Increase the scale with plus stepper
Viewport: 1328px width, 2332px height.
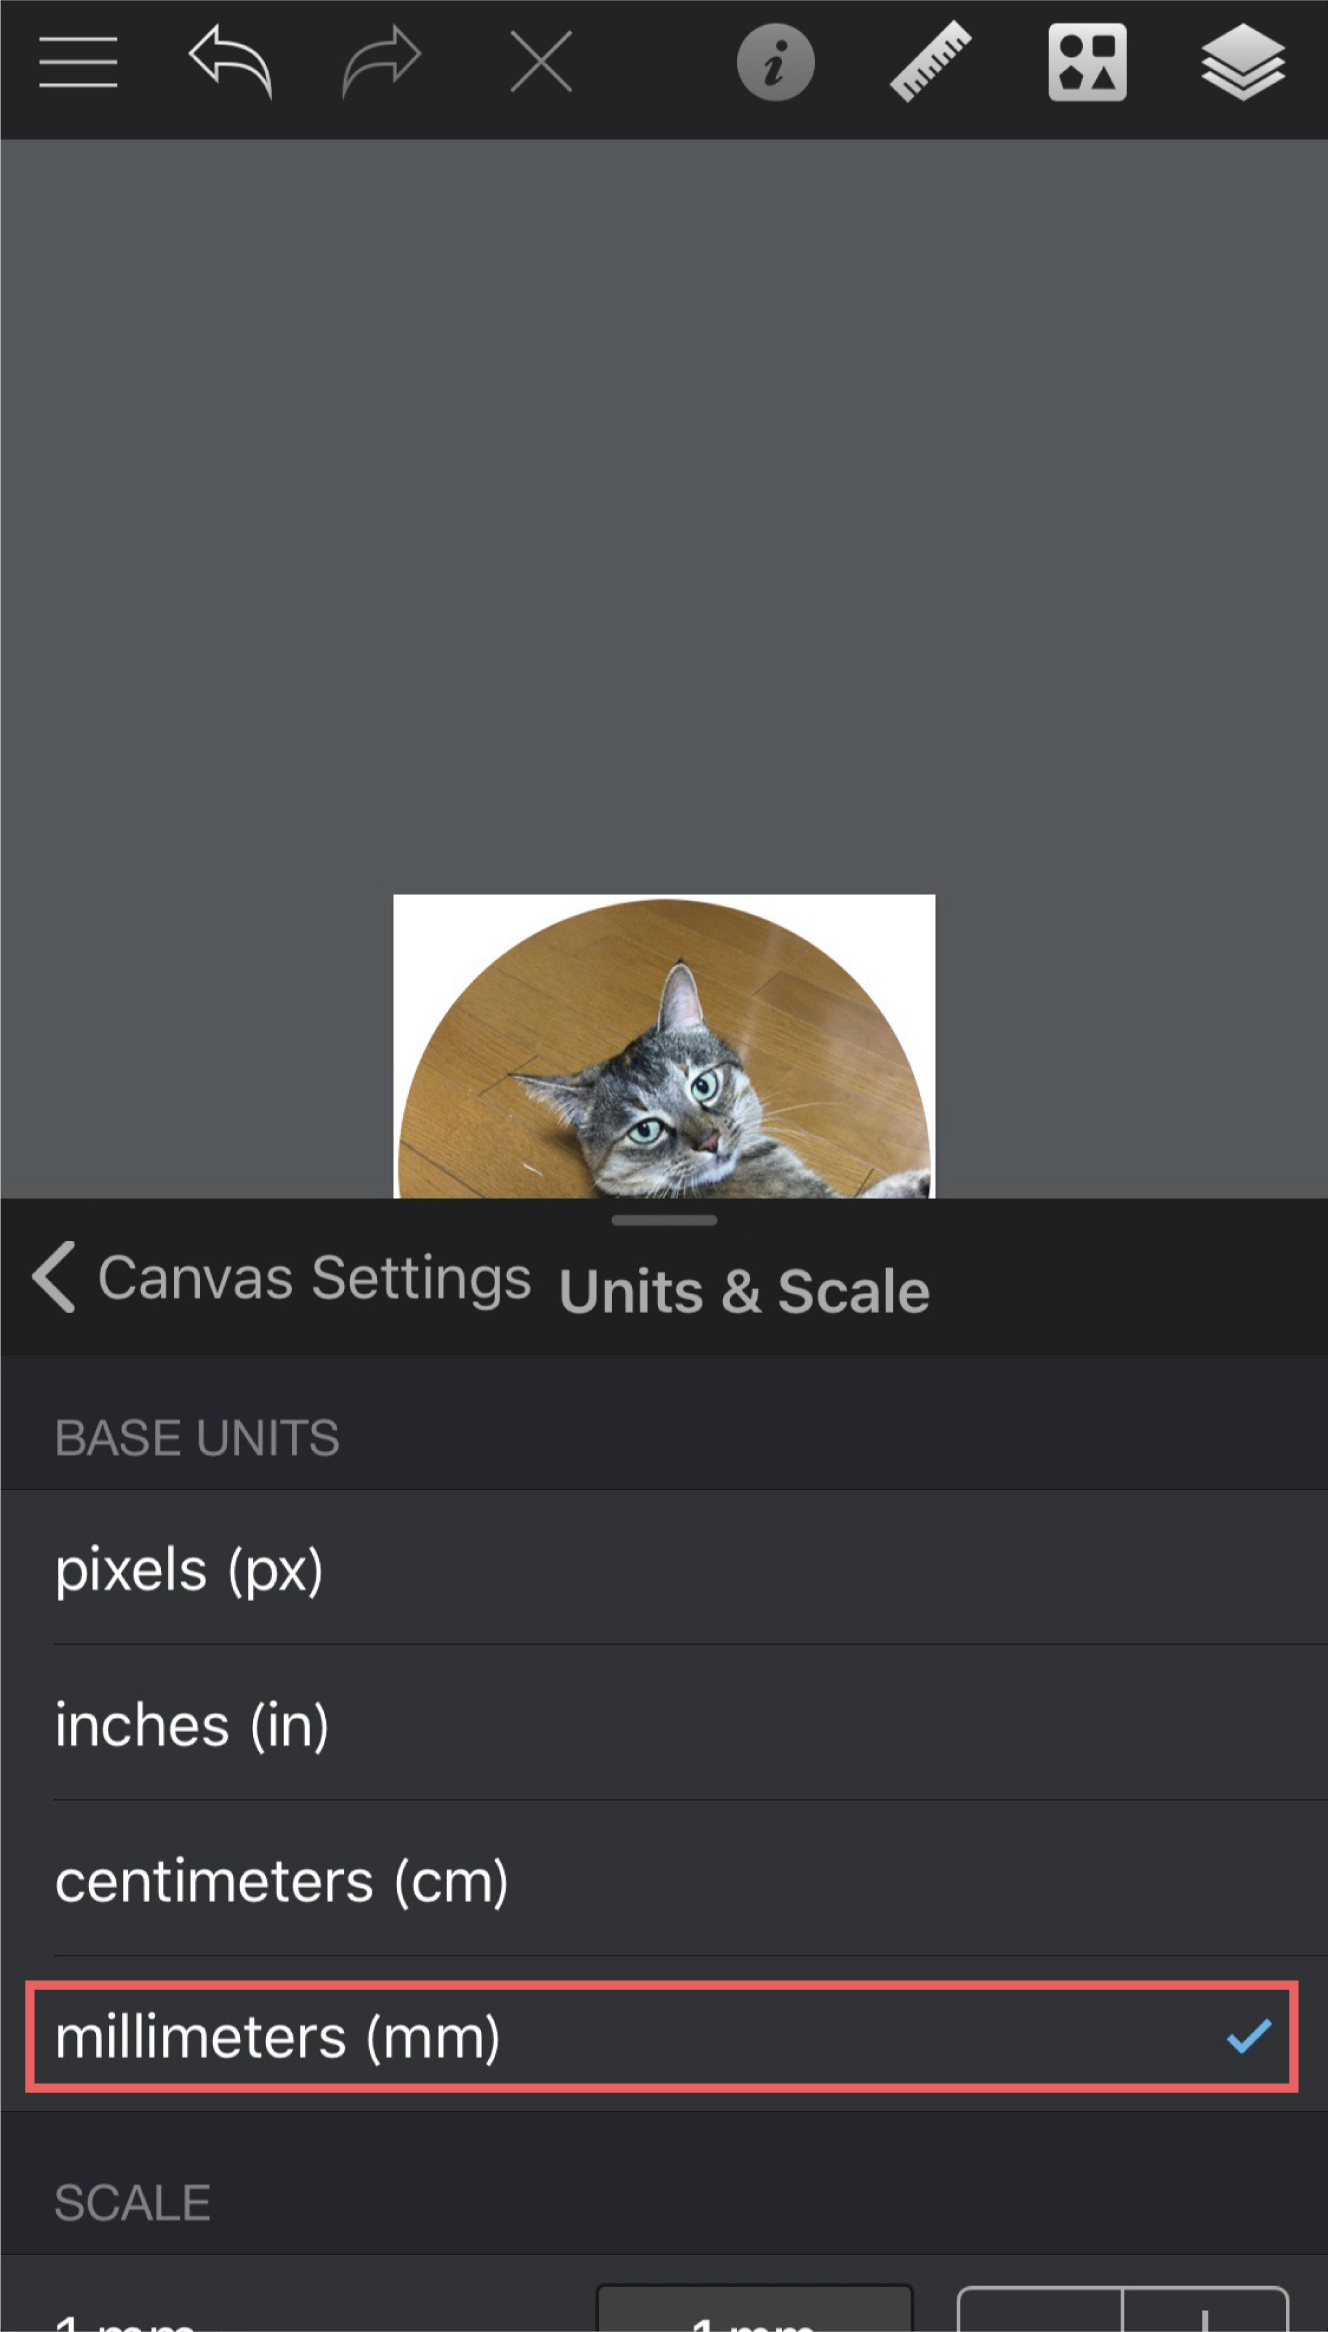(1205, 2314)
